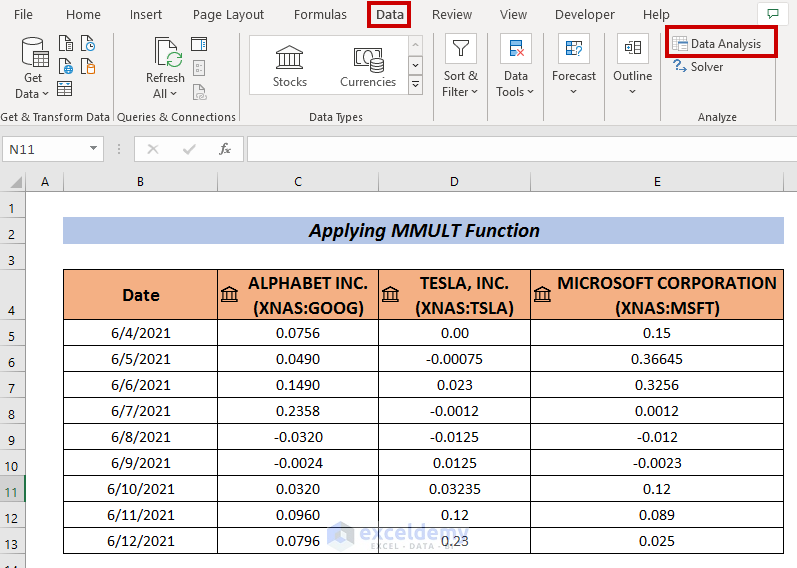Click the Outline icon

(x=633, y=48)
